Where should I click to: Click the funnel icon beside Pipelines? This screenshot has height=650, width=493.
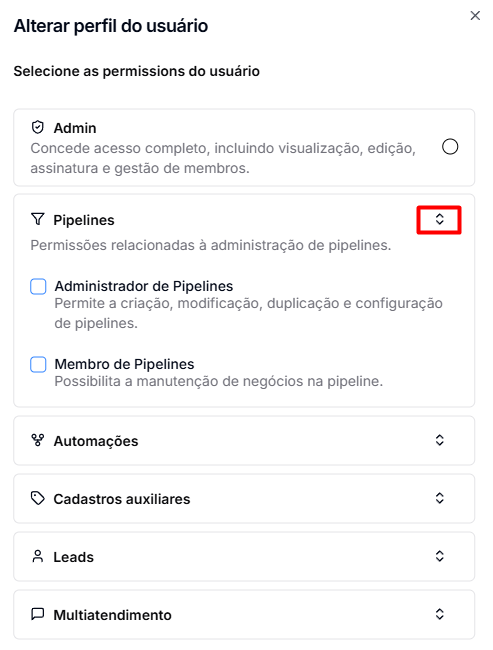(x=38, y=219)
